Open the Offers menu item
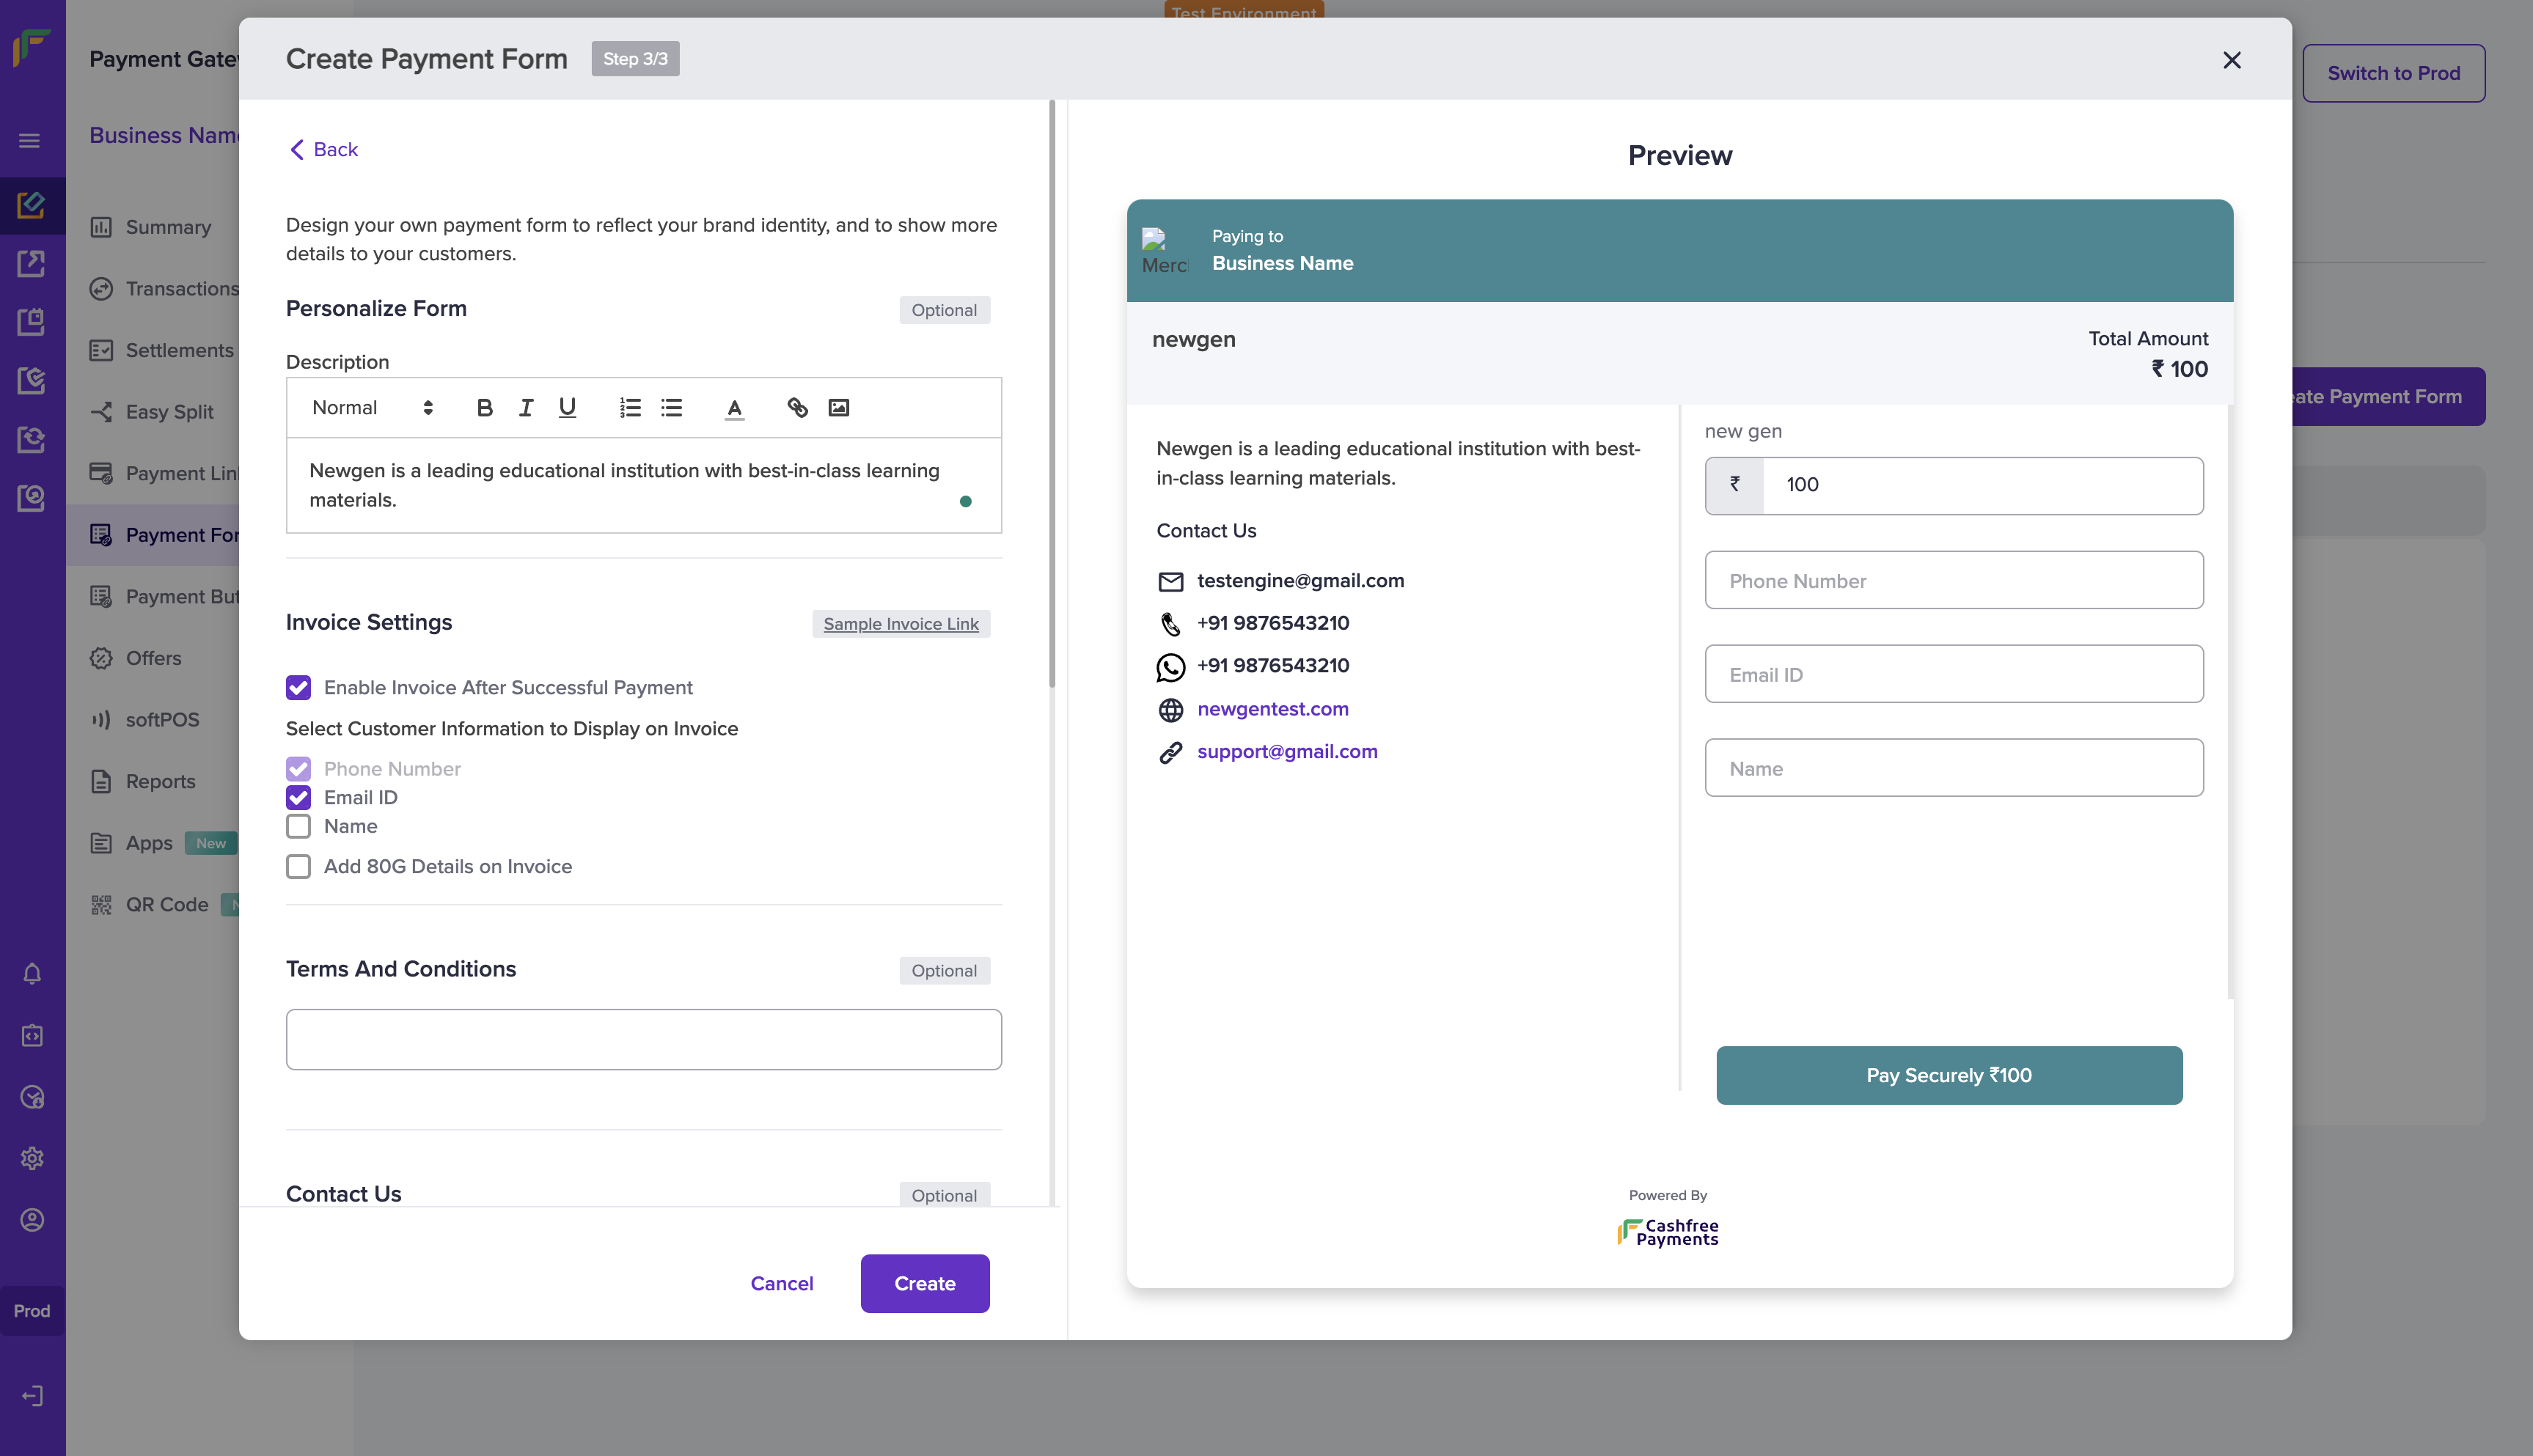 tap(153, 658)
